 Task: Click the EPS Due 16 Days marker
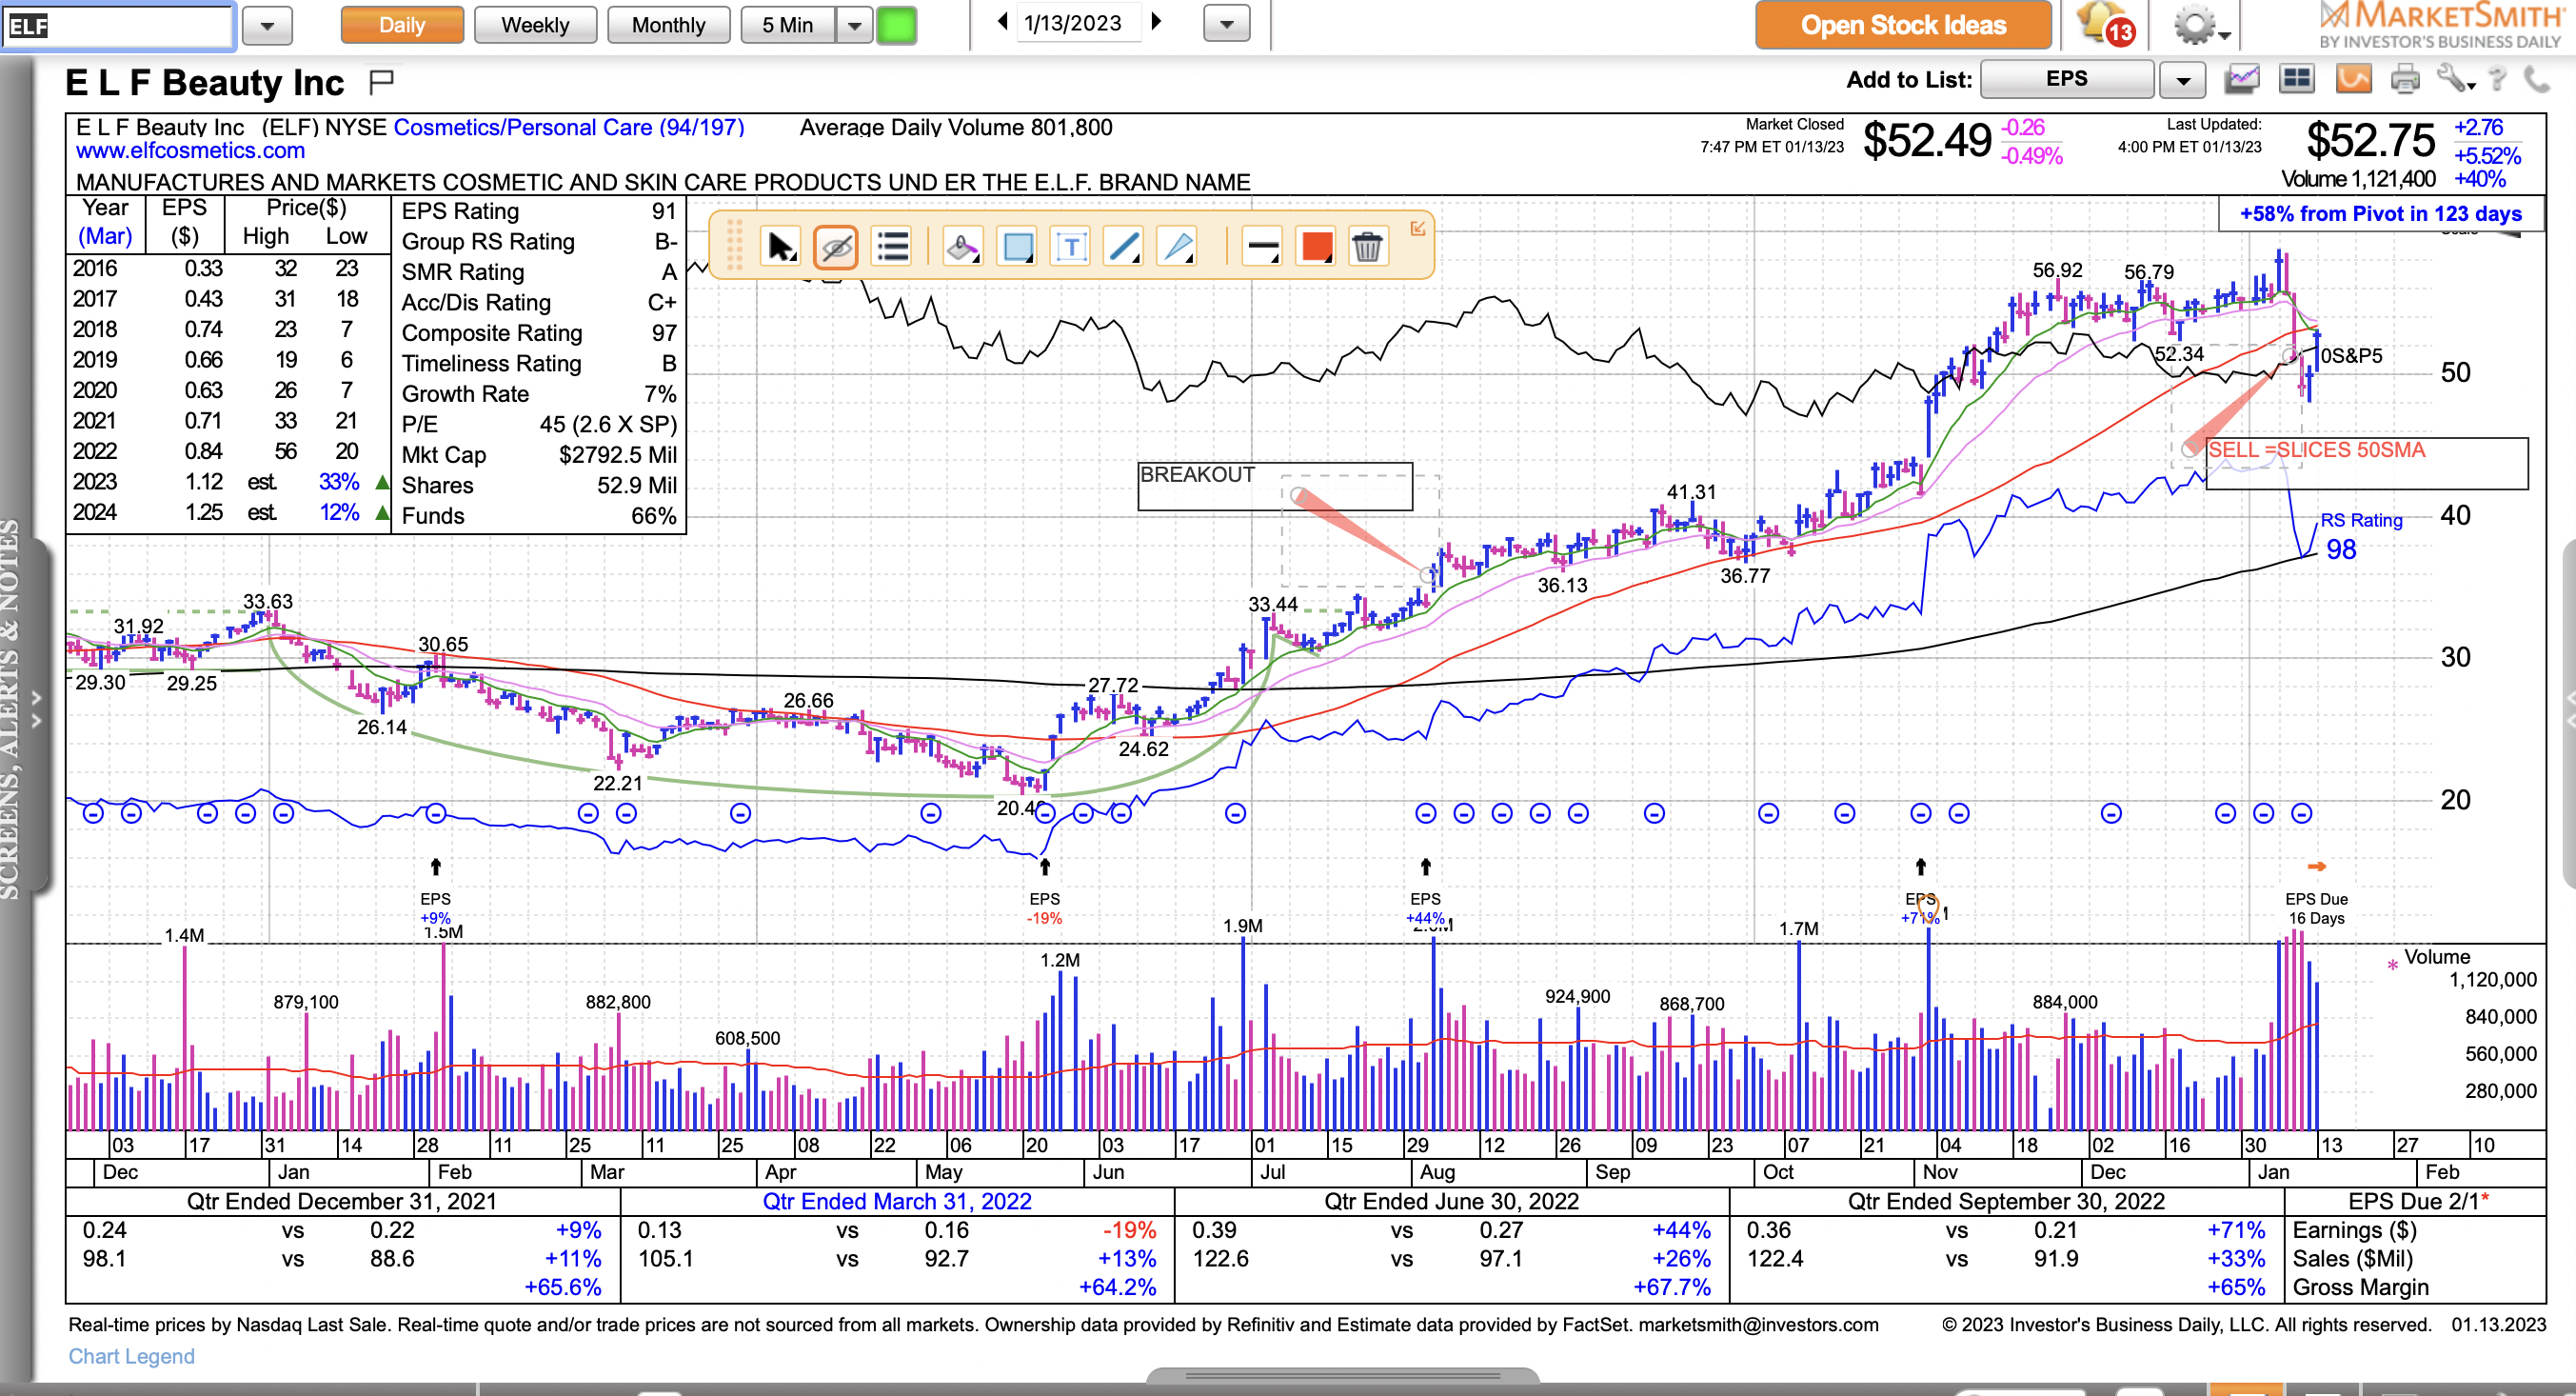click(2316, 908)
